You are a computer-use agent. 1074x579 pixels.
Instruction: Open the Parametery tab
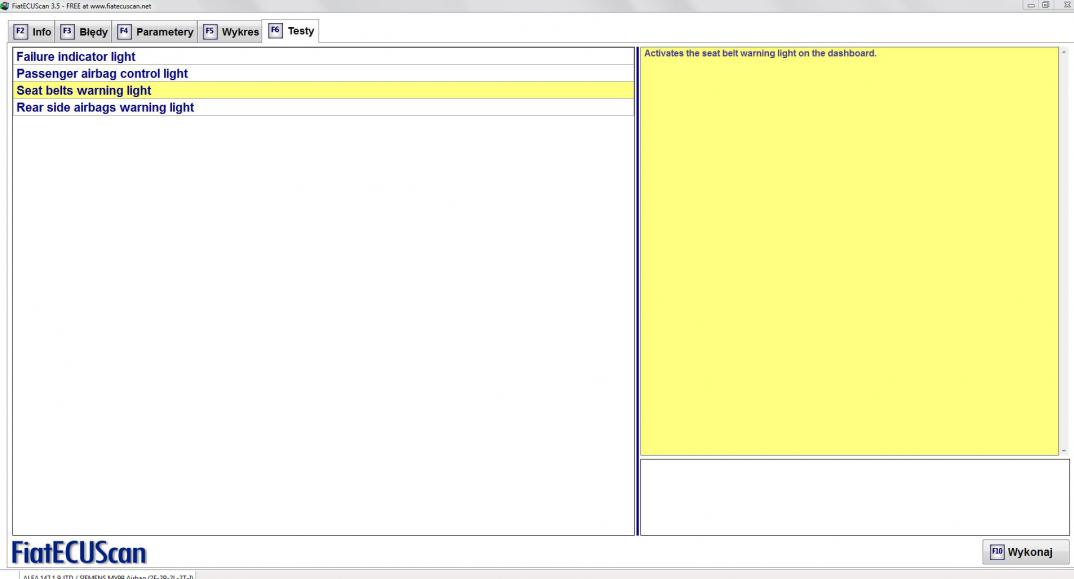(x=155, y=32)
